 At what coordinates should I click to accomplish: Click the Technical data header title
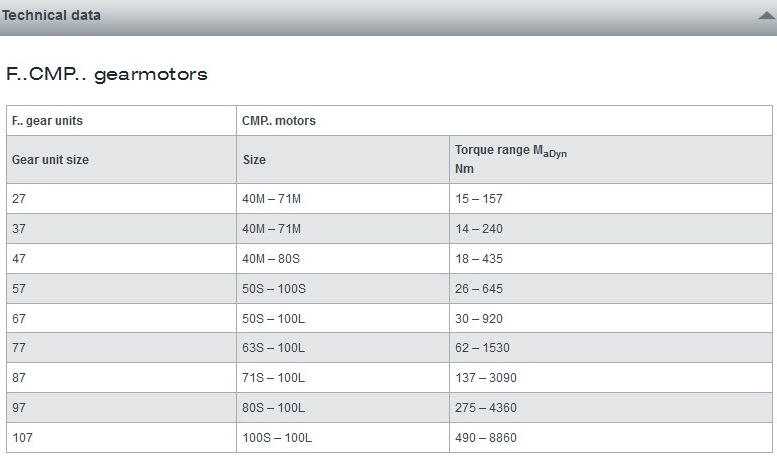(x=51, y=15)
